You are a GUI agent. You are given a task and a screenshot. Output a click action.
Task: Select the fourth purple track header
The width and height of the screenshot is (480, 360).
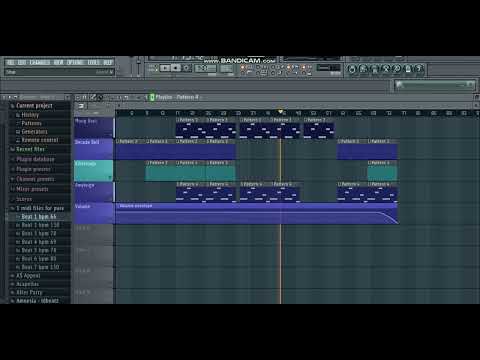94,192
